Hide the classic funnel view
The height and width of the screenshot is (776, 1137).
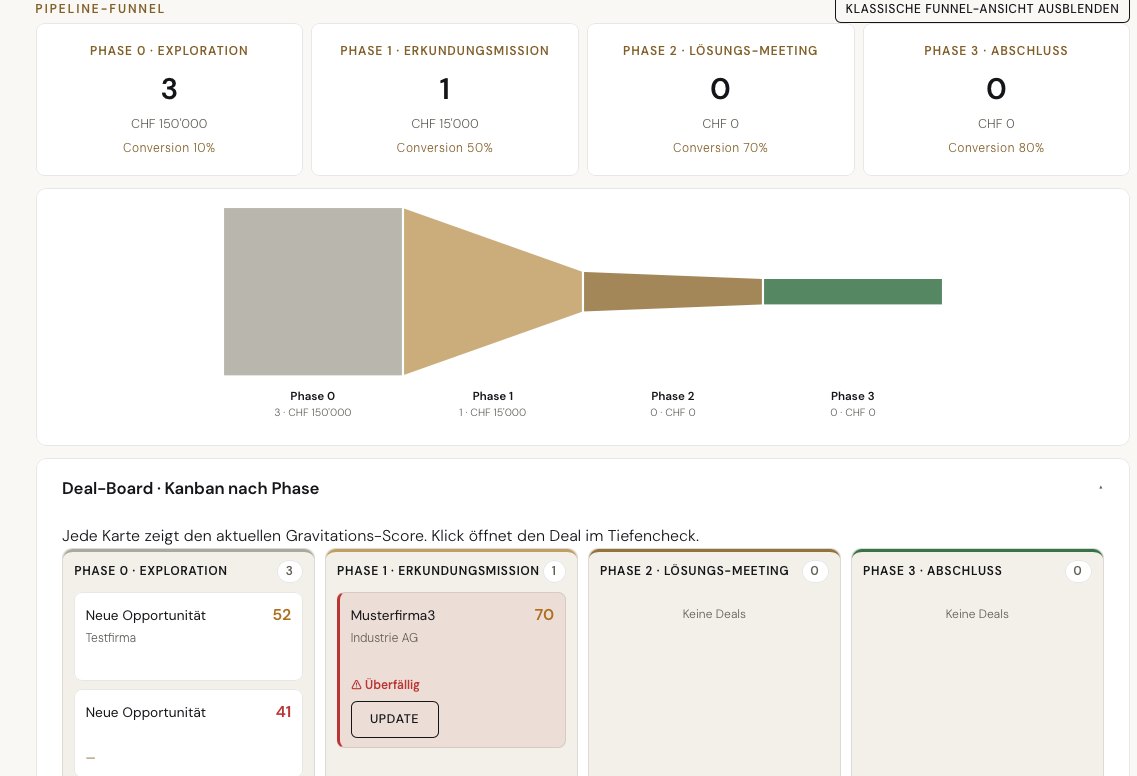pyautogui.click(x=982, y=9)
